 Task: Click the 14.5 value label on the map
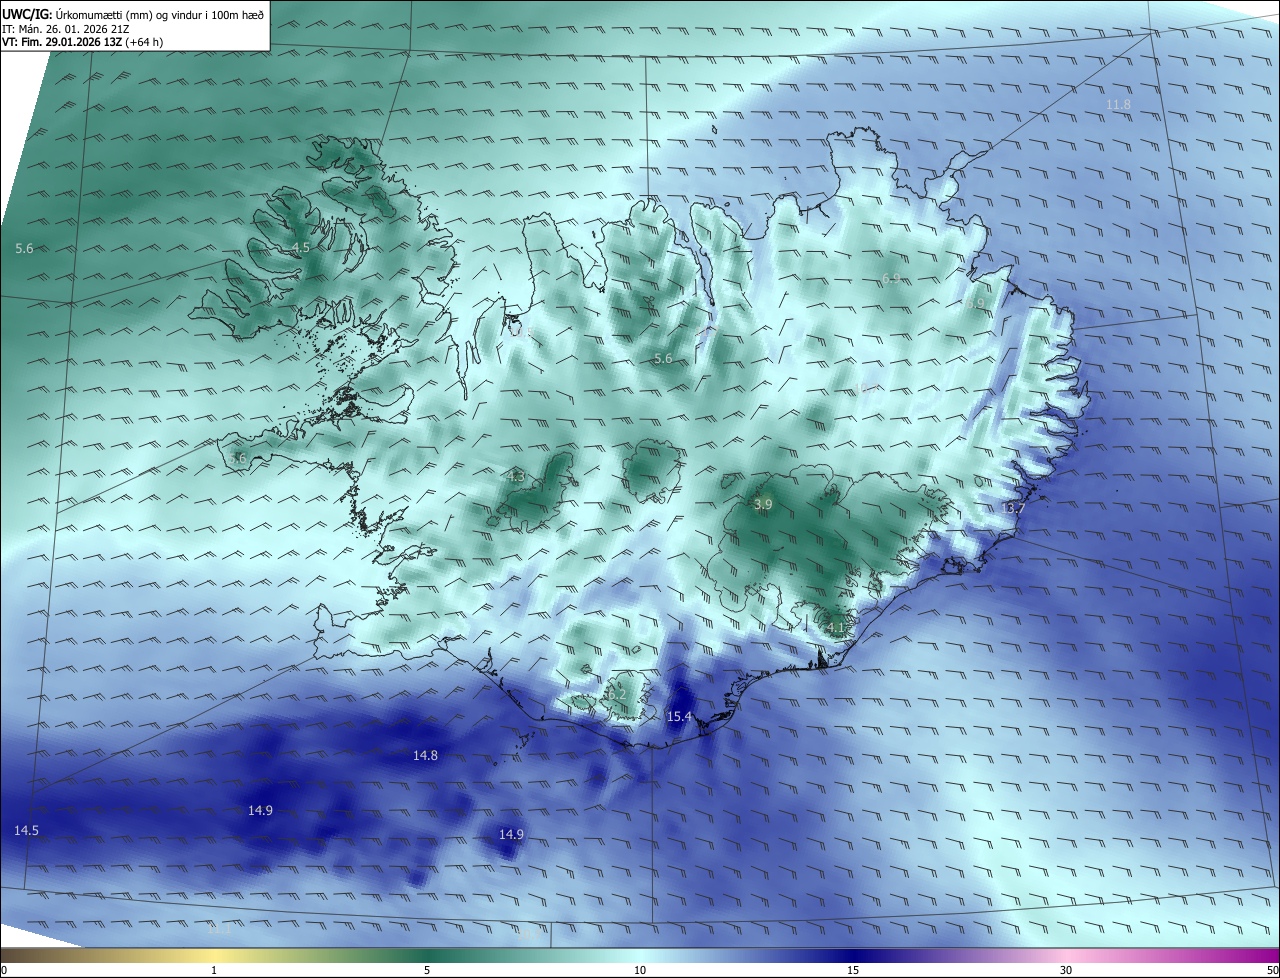tap(26, 830)
